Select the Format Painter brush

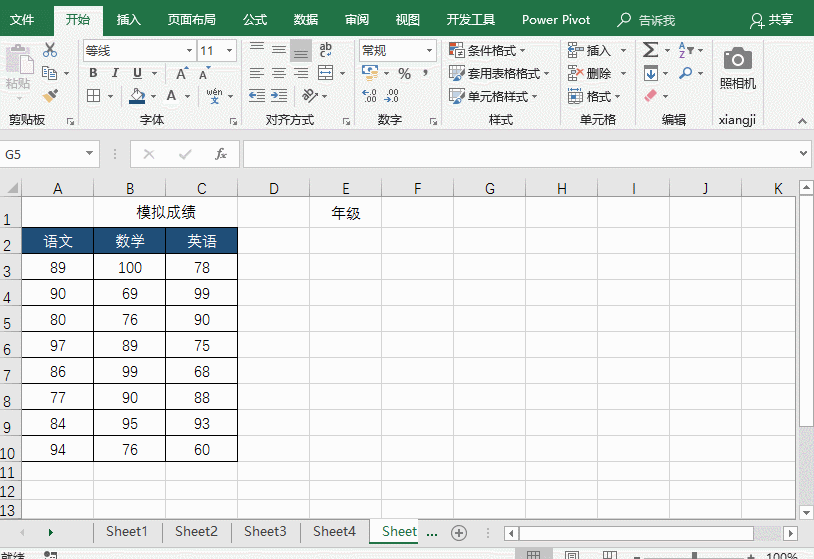click(50, 96)
